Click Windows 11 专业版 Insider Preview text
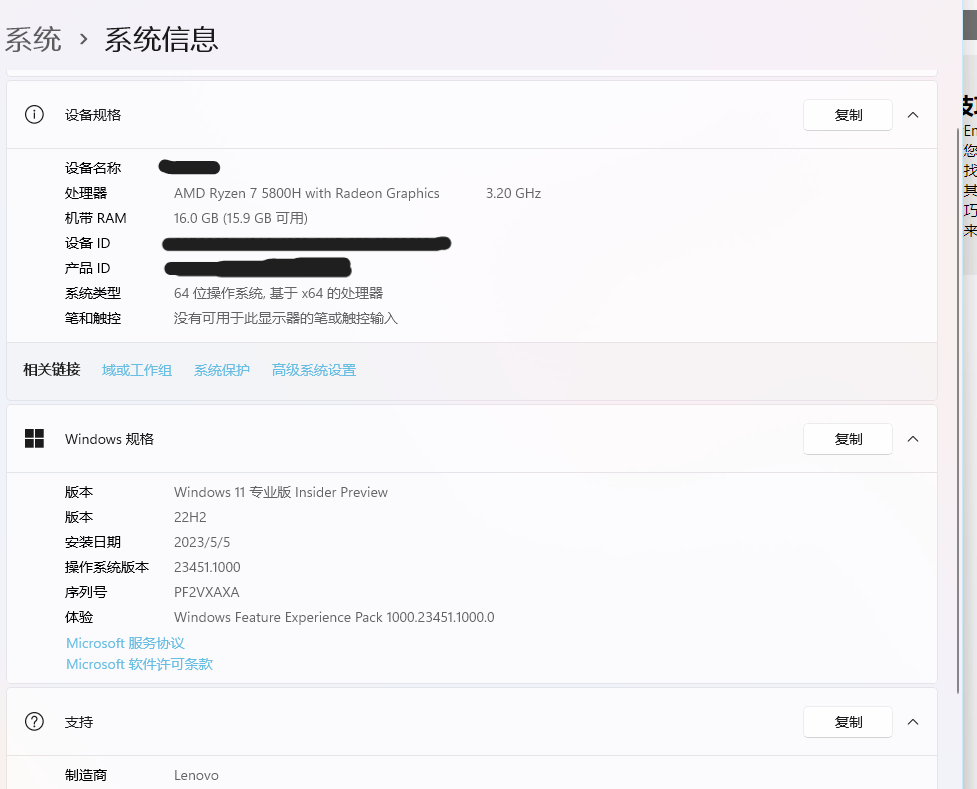The width and height of the screenshot is (977, 789). [x=281, y=492]
